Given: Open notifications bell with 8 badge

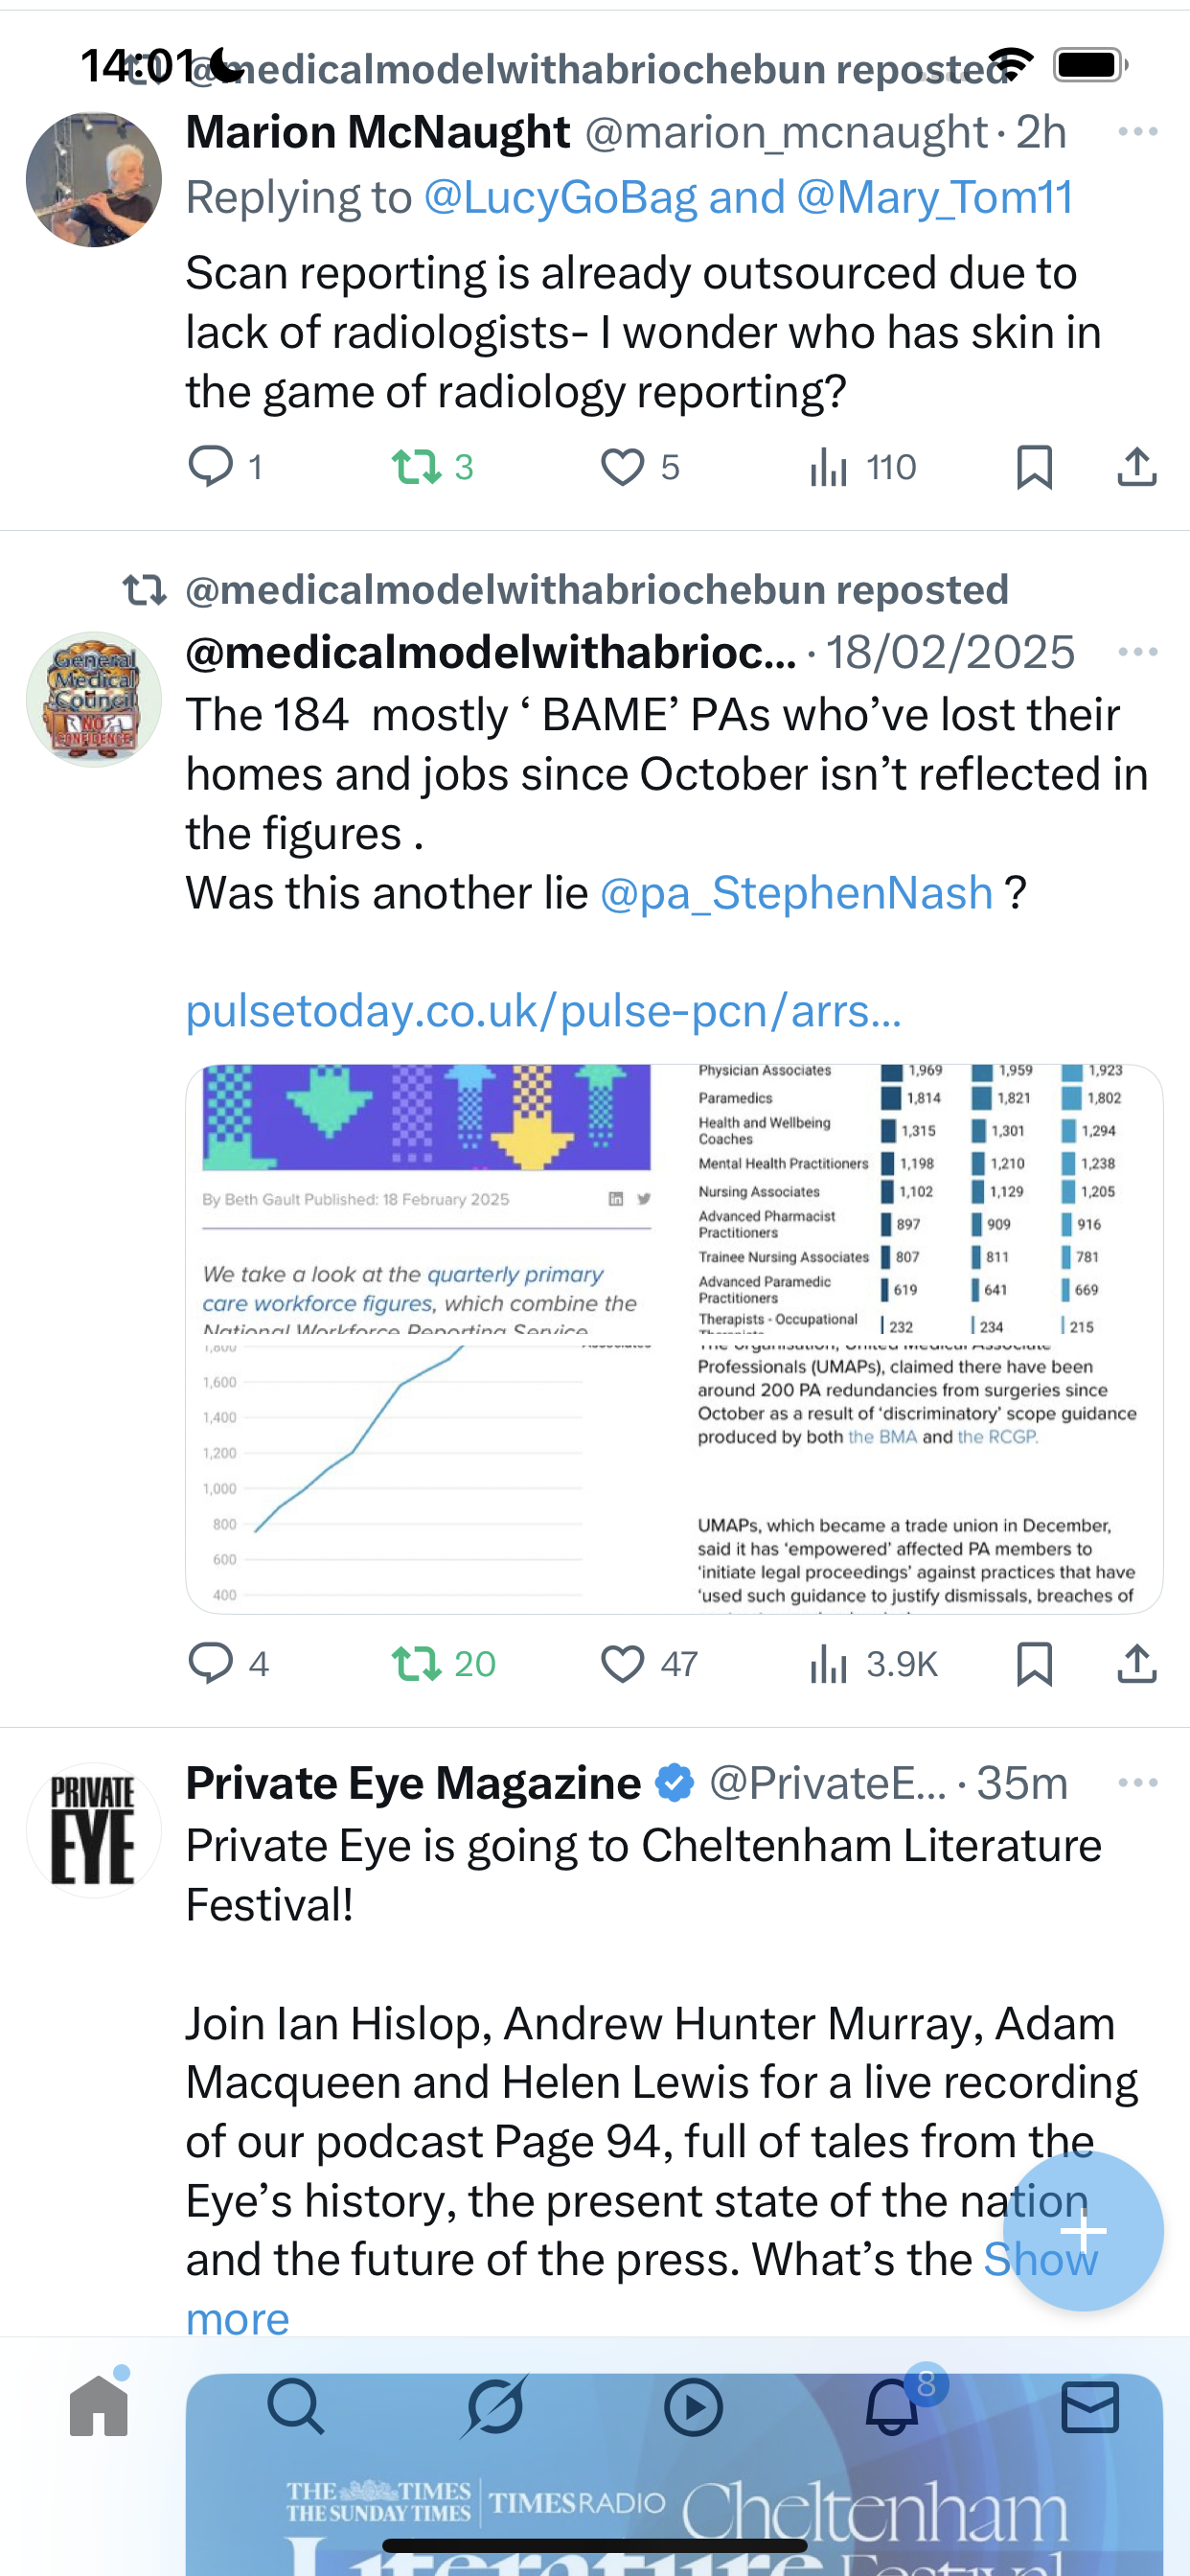Looking at the screenshot, I should click(892, 2407).
